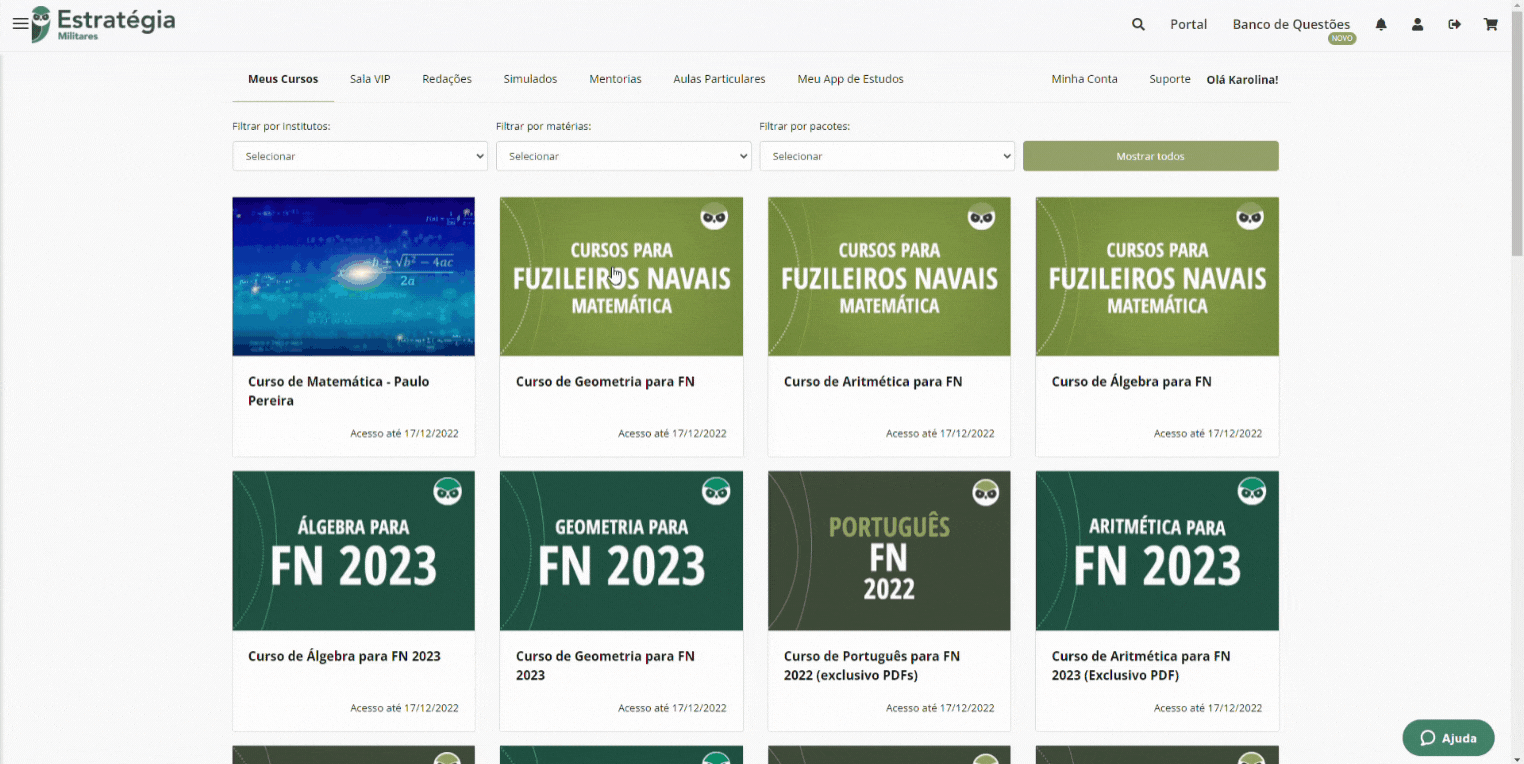Click title Curso de Geometria para FN 2023
The width and height of the screenshot is (1524, 764).
click(x=605, y=666)
